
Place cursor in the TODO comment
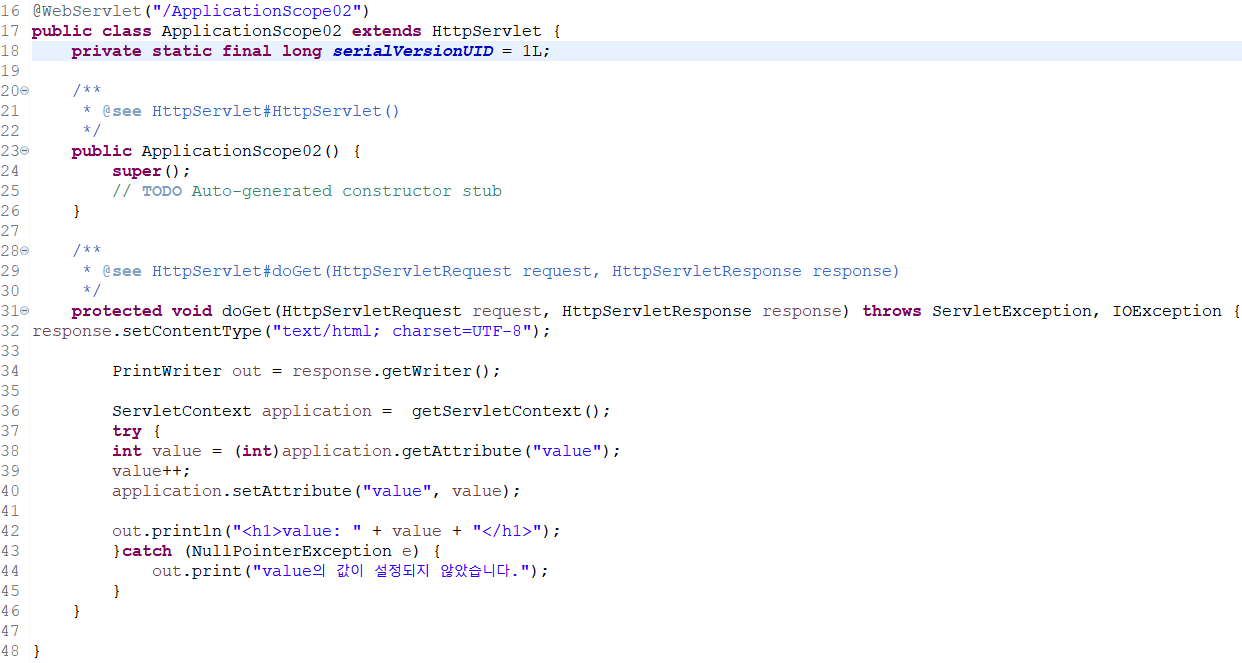click(300, 190)
